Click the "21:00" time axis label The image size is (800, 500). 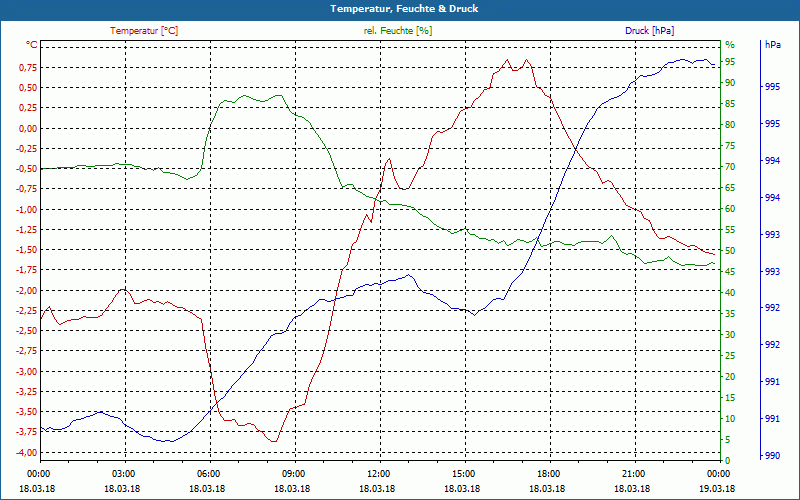click(x=635, y=474)
